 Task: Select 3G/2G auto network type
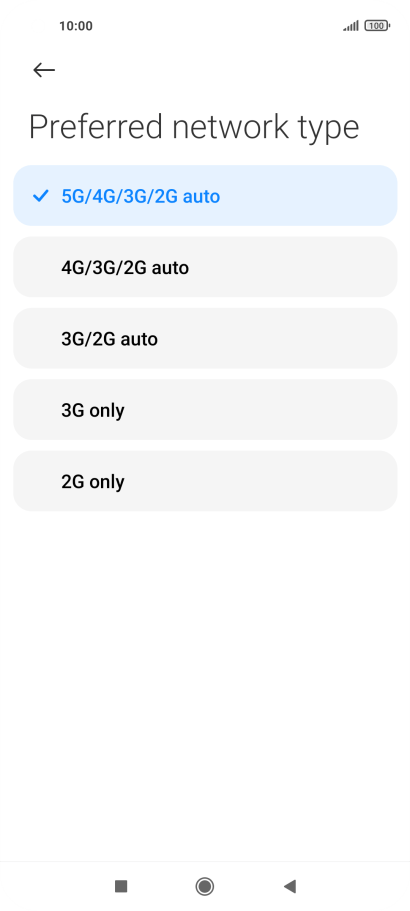(205, 339)
